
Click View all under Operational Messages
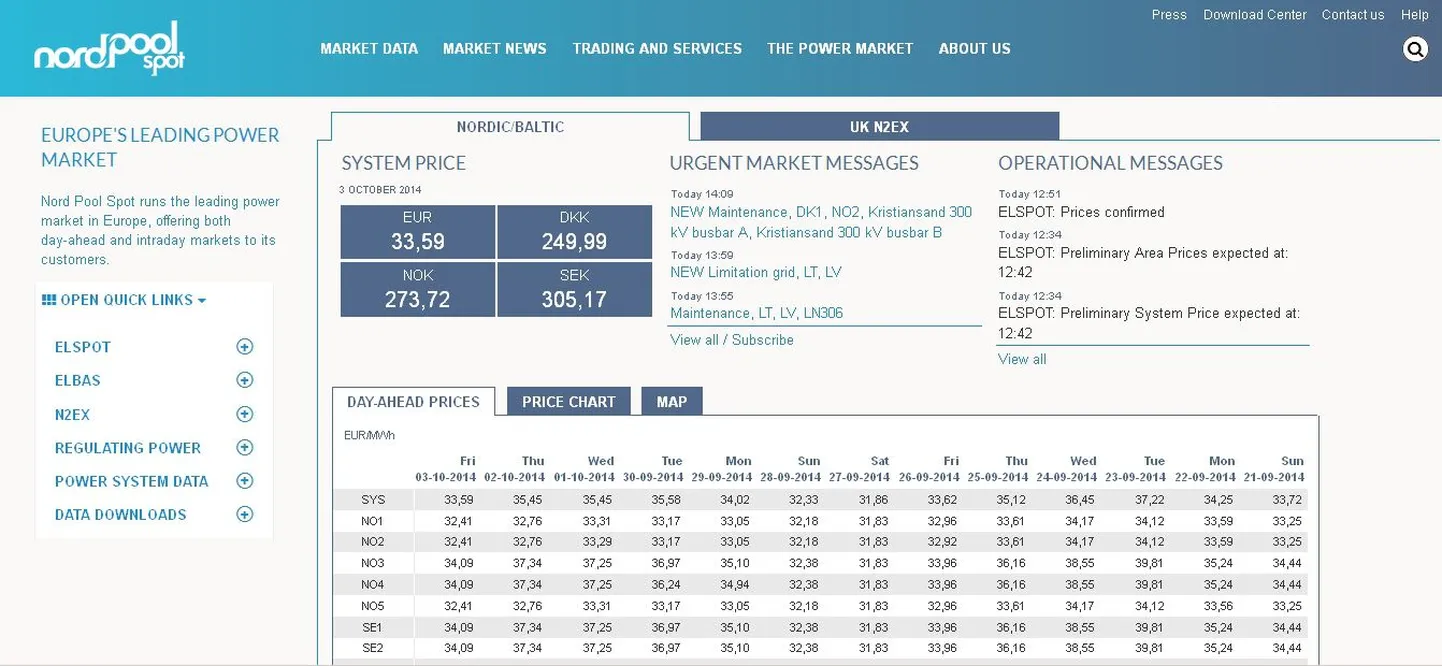click(1022, 359)
